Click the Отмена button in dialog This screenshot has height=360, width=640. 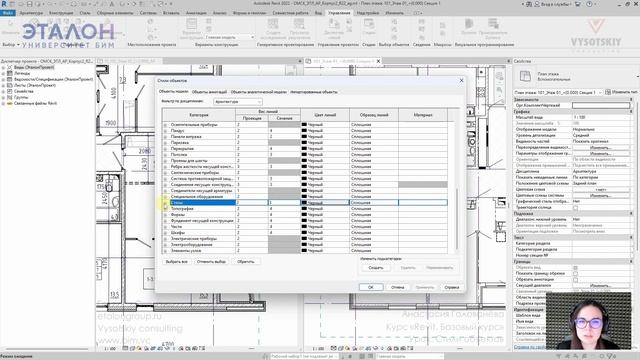398,287
